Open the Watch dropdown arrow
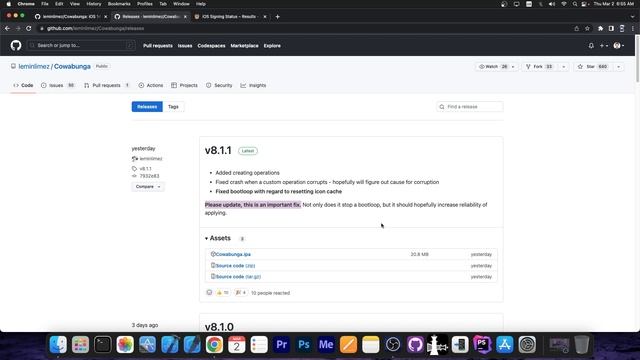 513,67
